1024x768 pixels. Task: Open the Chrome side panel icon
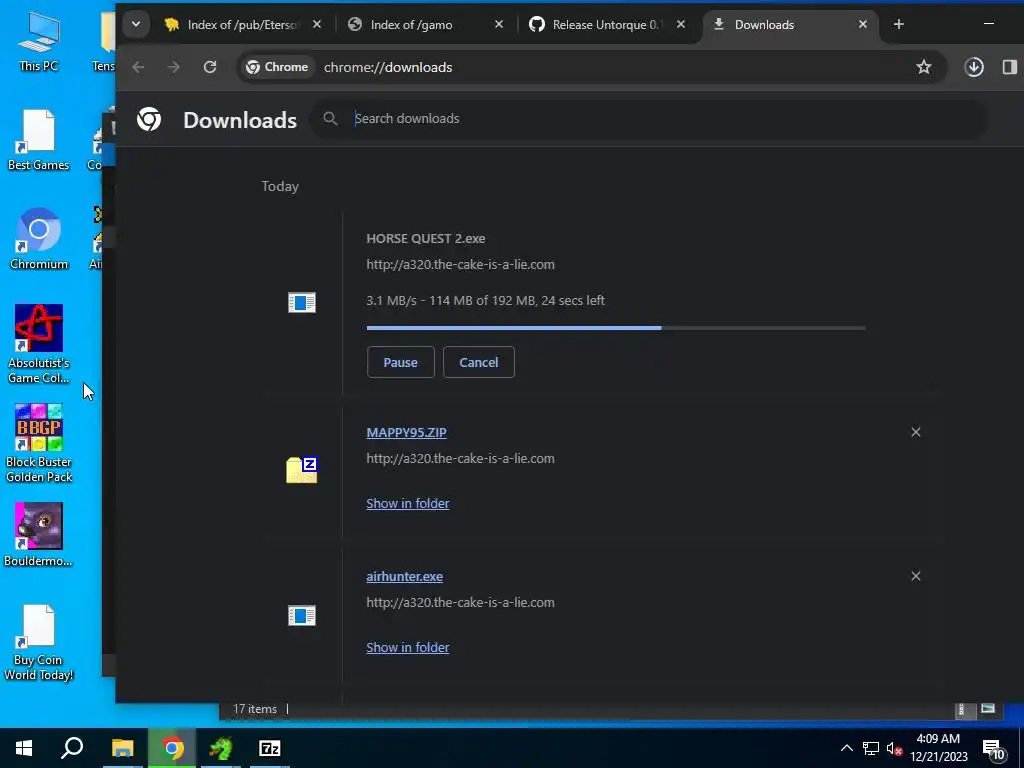point(1010,67)
